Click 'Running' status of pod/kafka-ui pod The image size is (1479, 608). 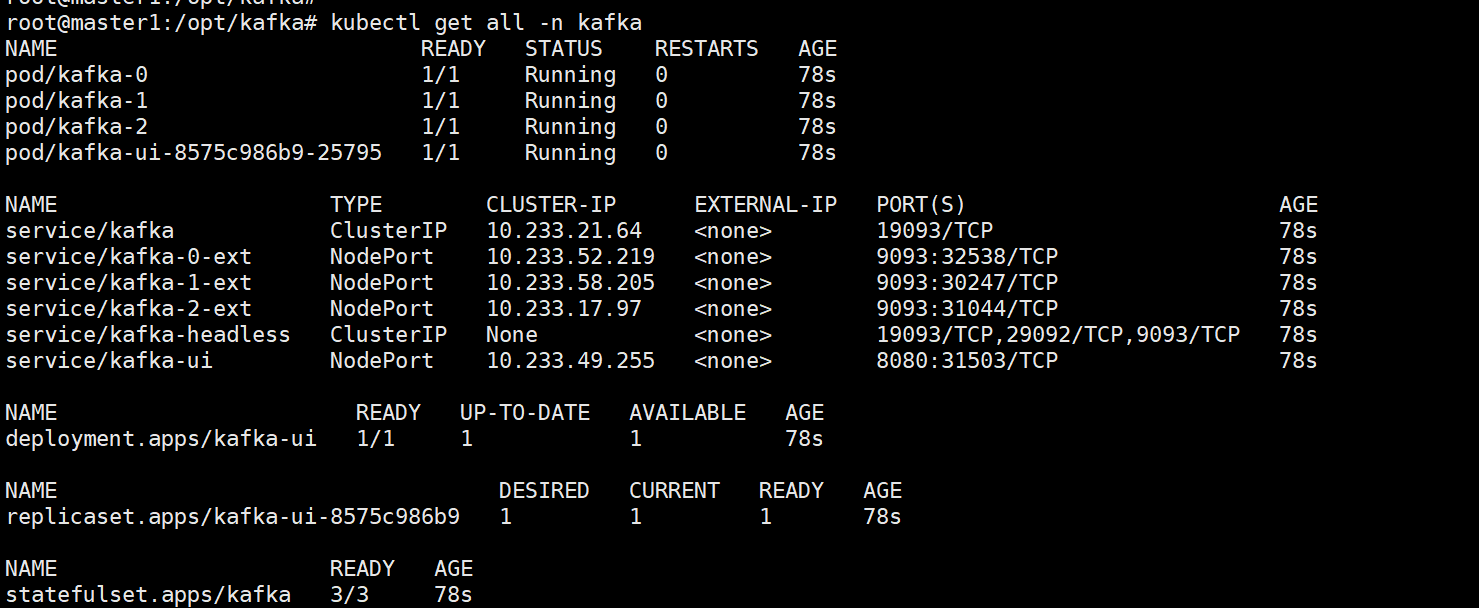pos(571,153)
